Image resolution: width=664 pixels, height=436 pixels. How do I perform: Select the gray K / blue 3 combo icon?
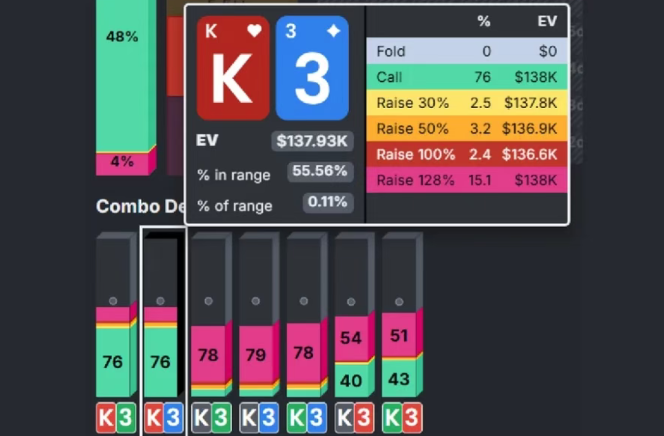(257, 417)
